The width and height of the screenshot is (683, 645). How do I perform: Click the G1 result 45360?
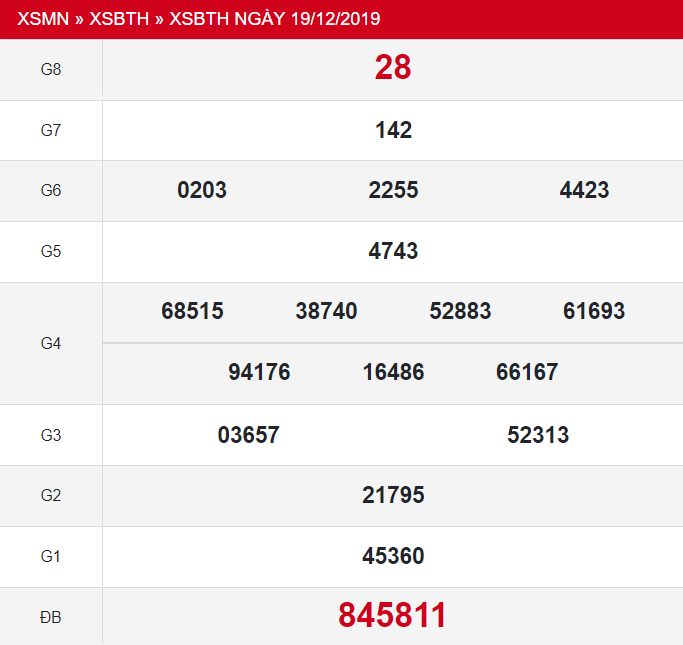[393, 556]
